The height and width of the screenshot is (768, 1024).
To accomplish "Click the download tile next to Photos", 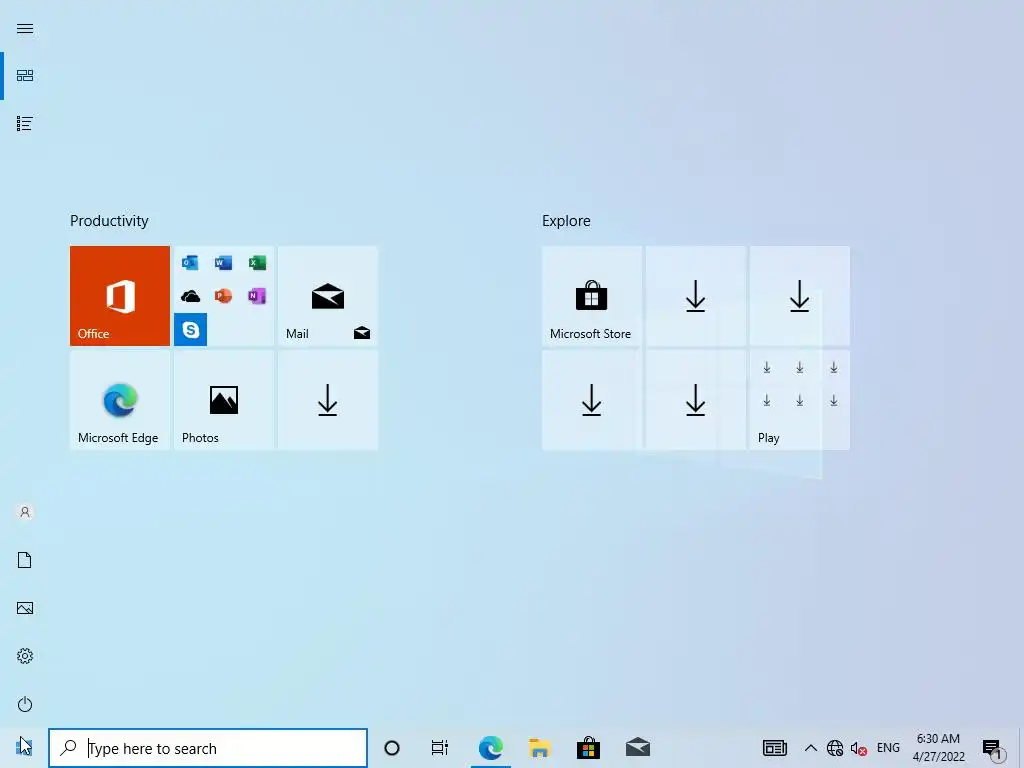I will [328, 400].
